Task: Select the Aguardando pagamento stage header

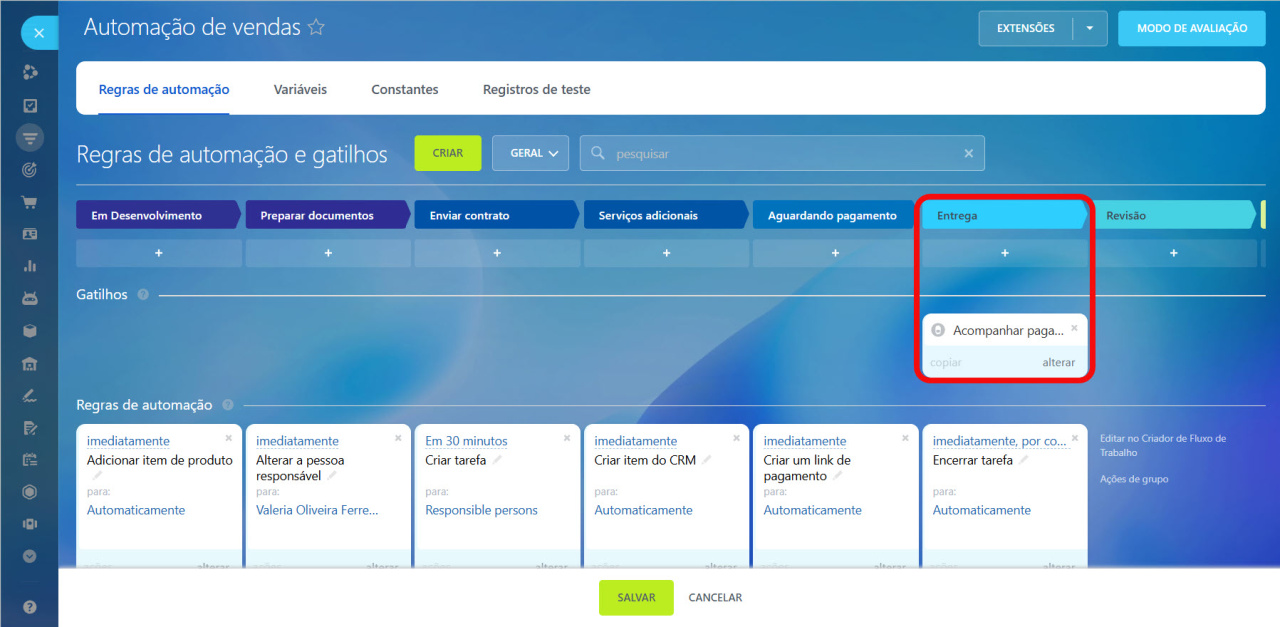Action: click(832, 216)
